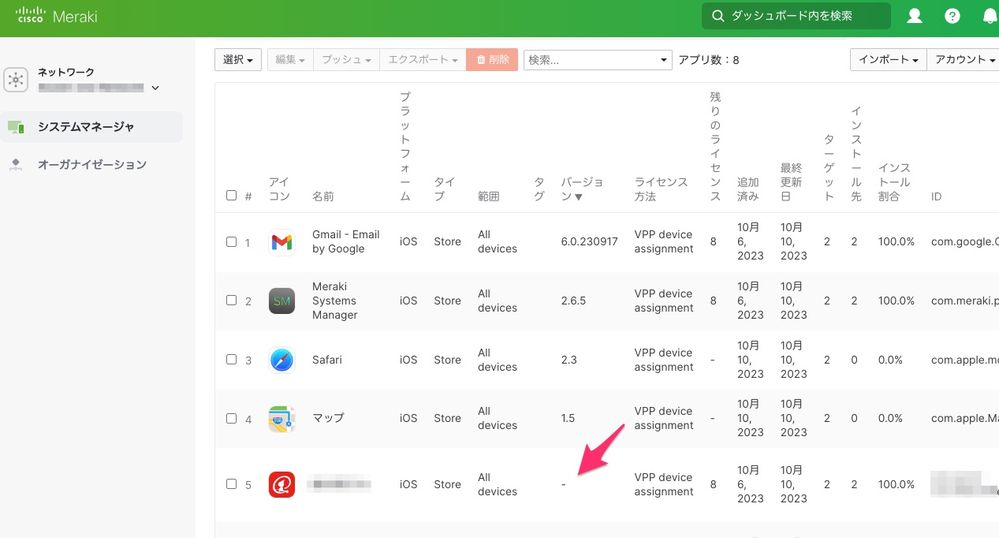Sort by the ID column header
Viewport: 999px width, 538px height.
936,196
